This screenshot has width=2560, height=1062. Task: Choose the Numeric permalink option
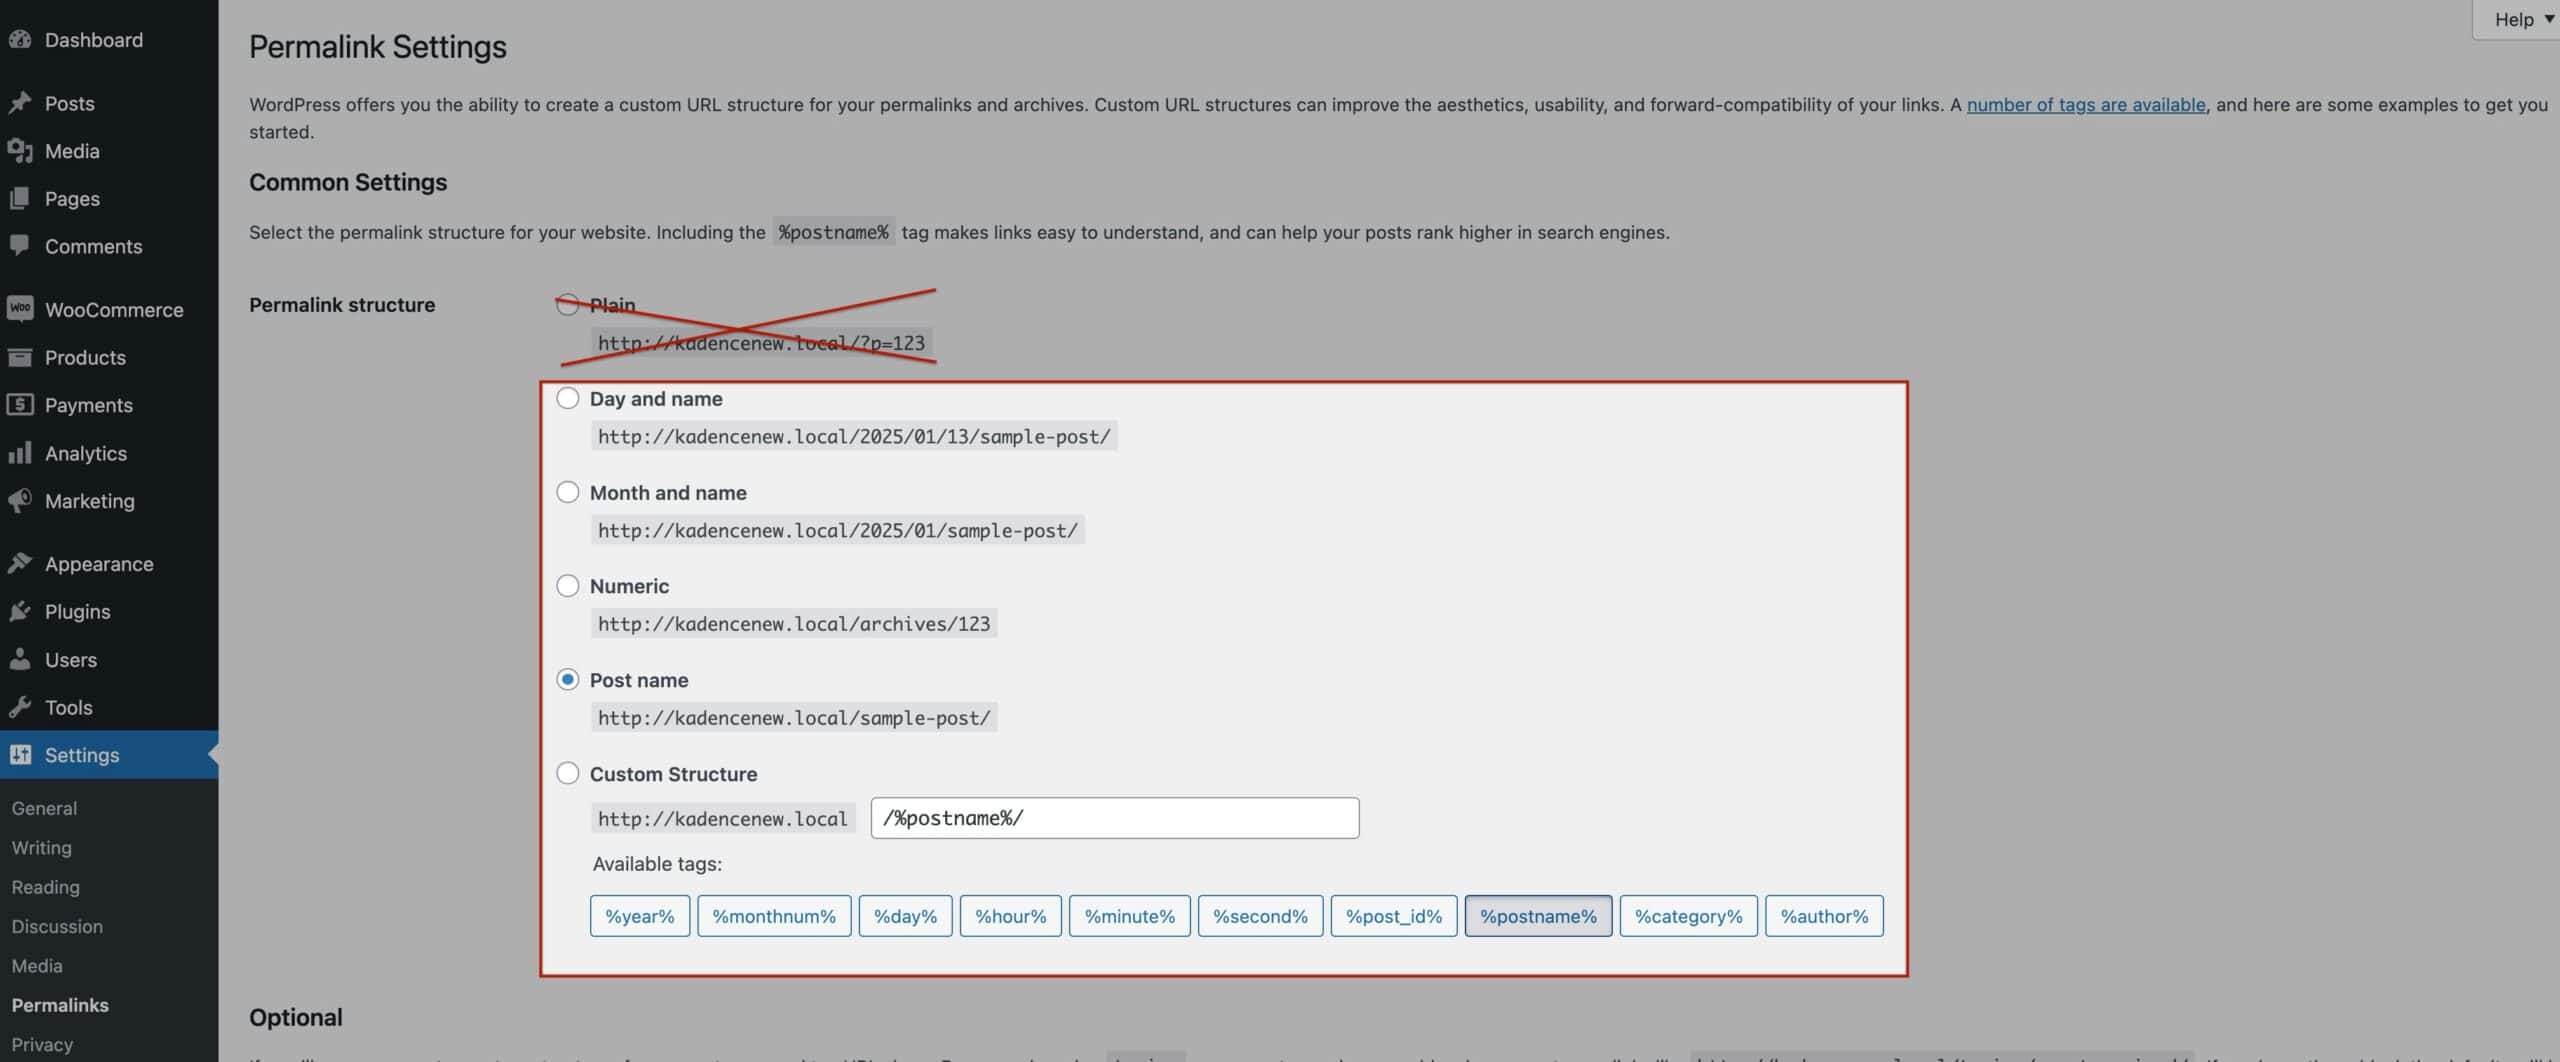click(x=568, y=585)
